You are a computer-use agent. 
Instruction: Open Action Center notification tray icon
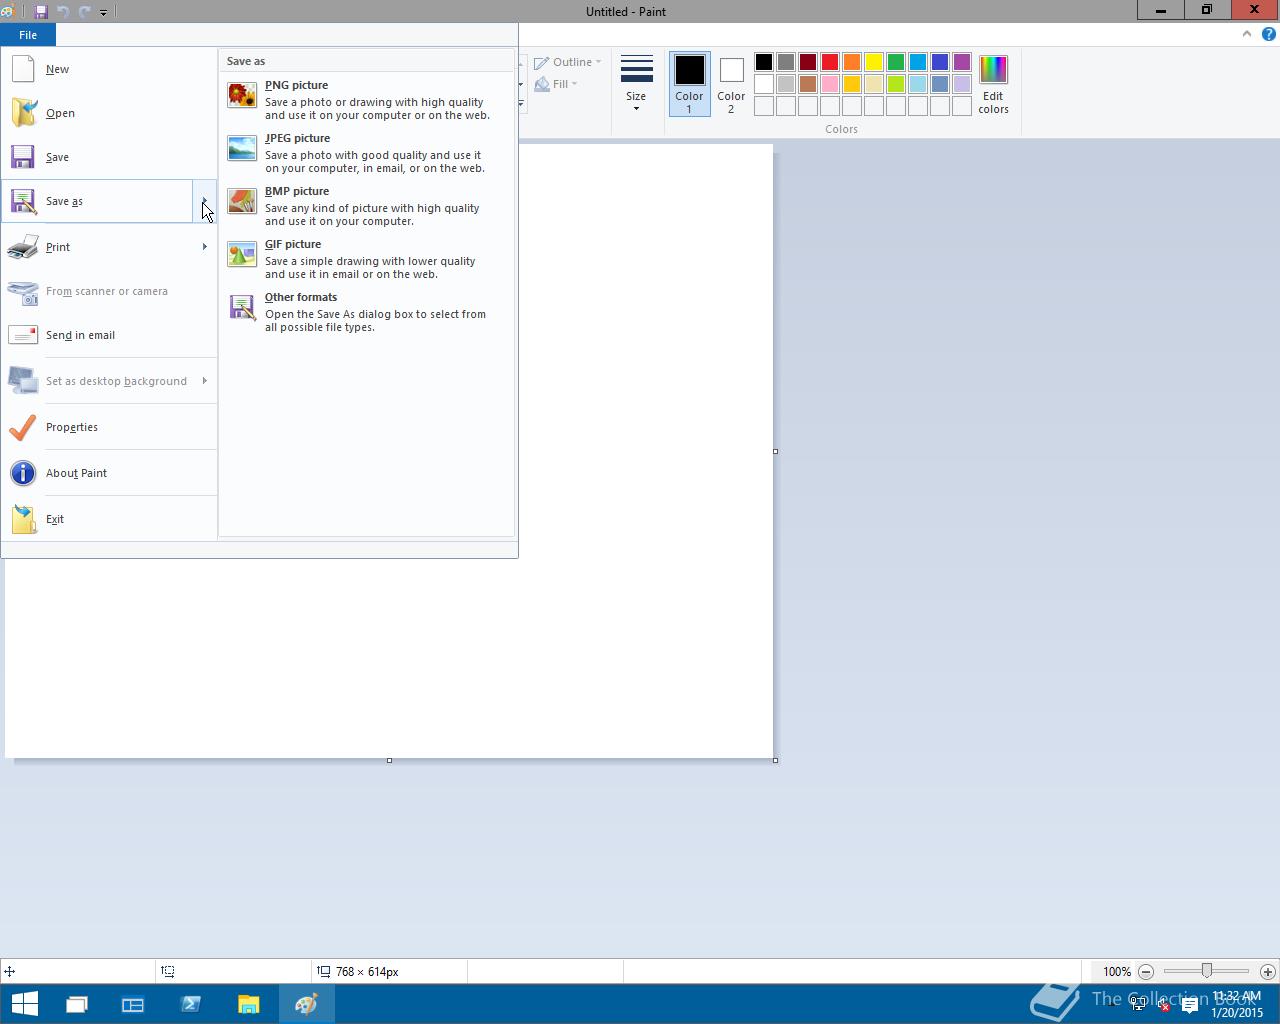tap(1189, 1005)
